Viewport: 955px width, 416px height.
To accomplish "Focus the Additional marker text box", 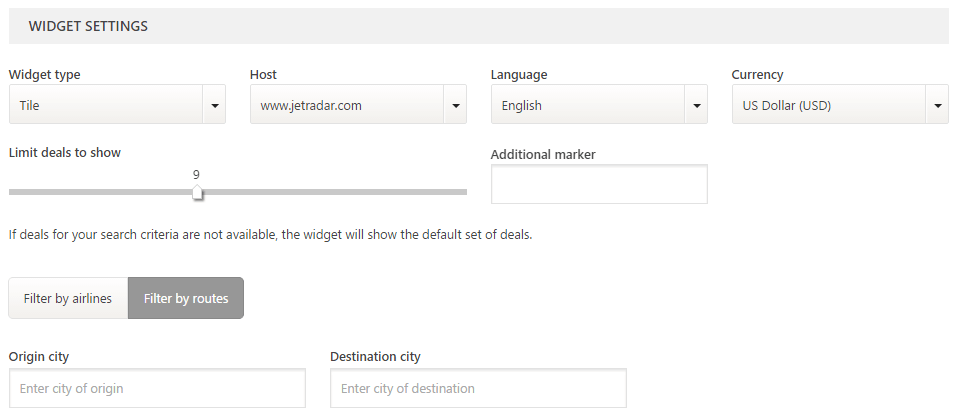I will tap(599, 184).
